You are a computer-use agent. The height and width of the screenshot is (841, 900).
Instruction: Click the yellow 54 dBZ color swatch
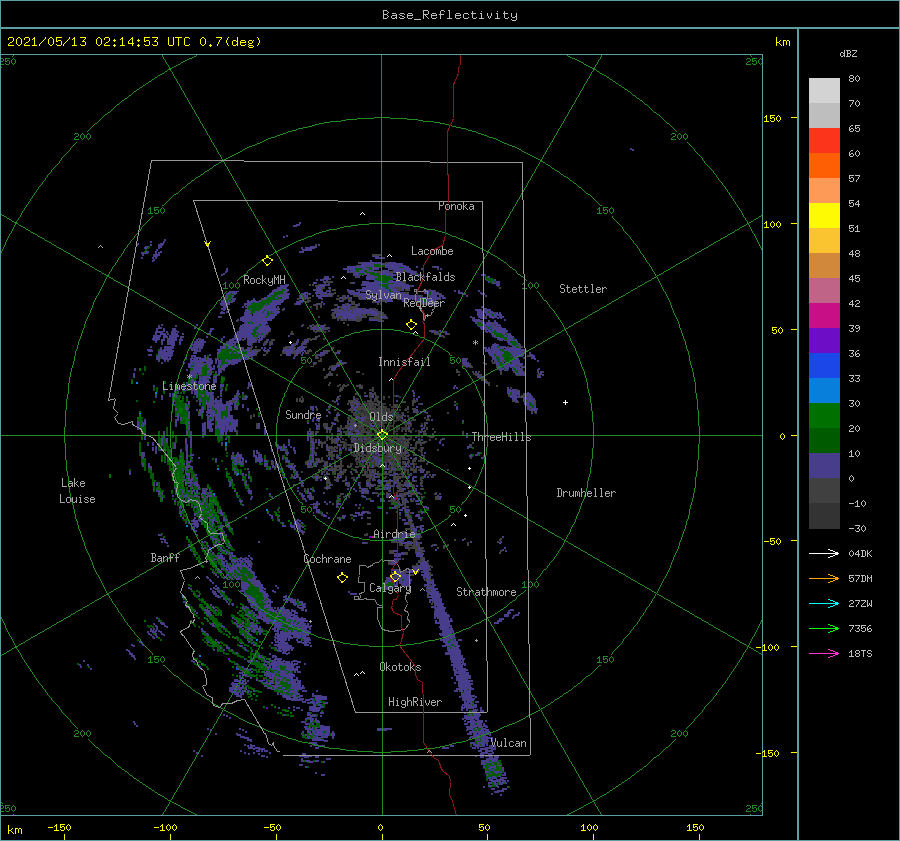pyautogui.click(x=824, y=215)
